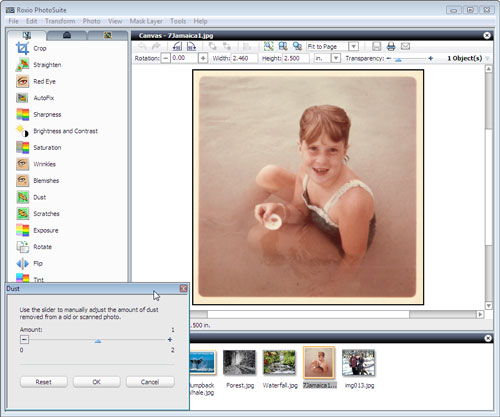Choose the Red Eye fix
The width and height of the screenshot is (500, 417).
pyautogui.click(x=36, y=81)
